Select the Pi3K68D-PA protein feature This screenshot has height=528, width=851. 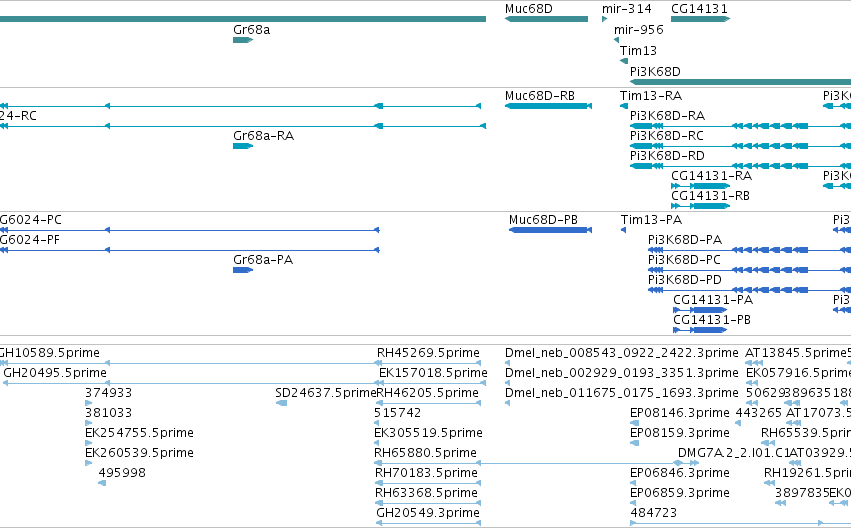[x=685, y=240]
